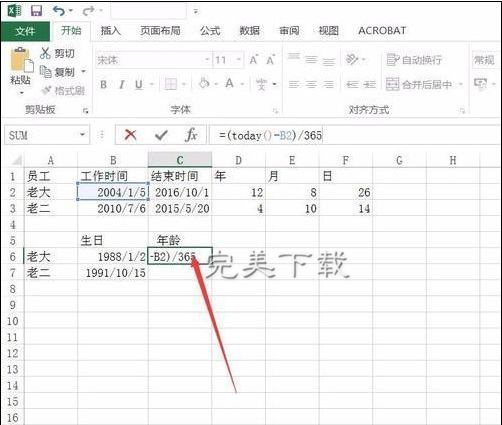Center text horizontally
The width and height of the screenshot is (502, 425).
[311, 84]
